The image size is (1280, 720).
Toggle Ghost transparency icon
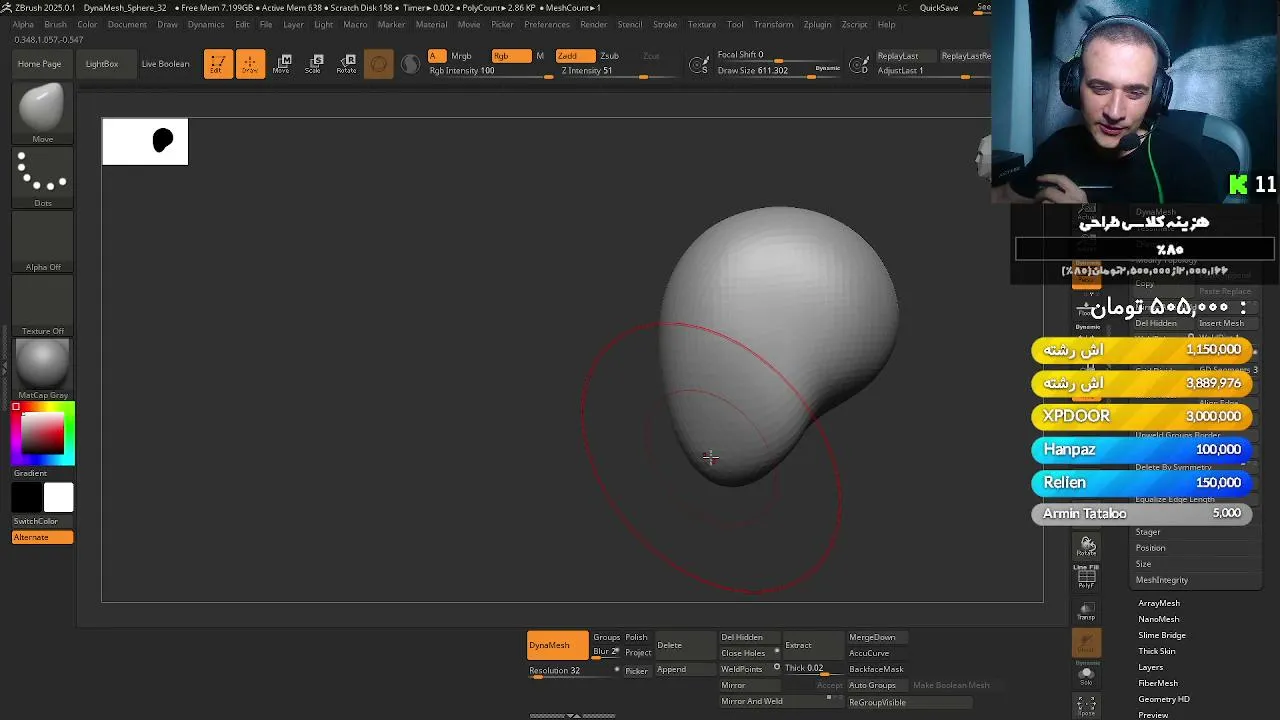tap(1087, 643)
